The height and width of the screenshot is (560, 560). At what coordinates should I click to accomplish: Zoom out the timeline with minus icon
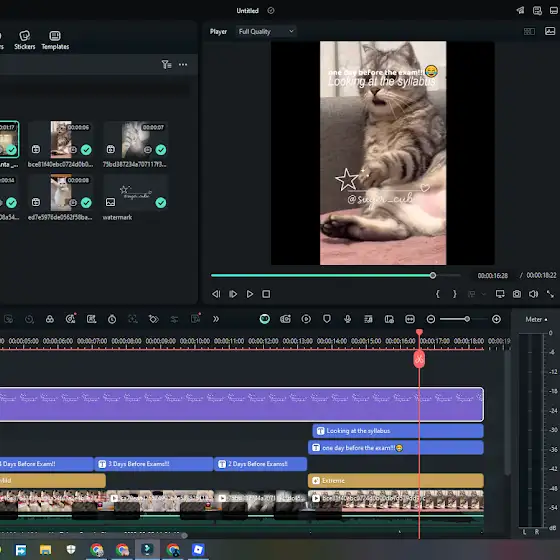click(431, 319)
